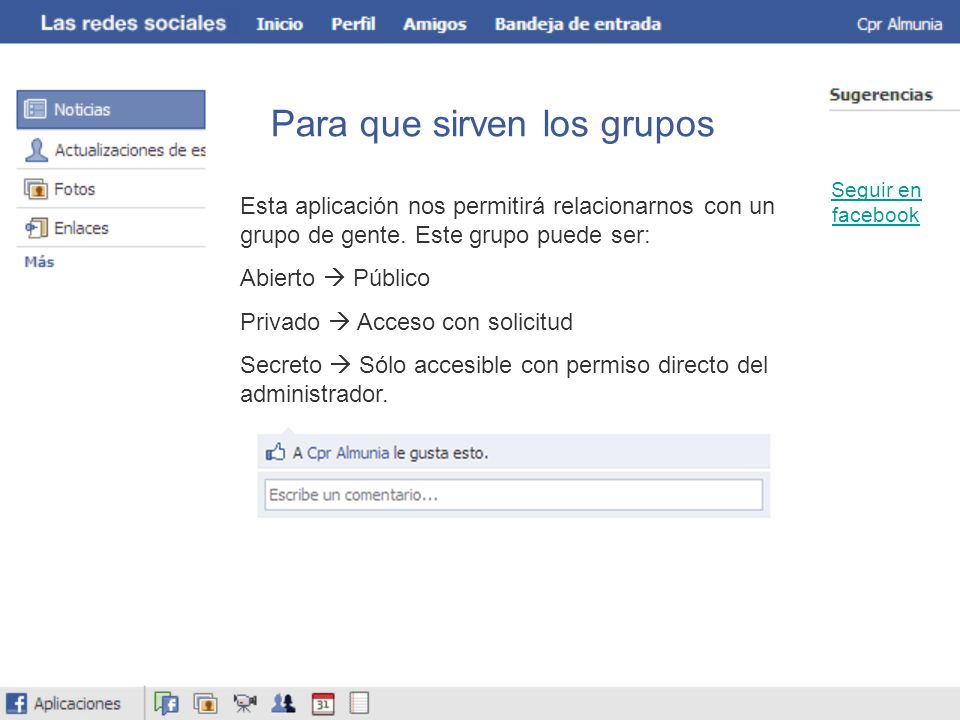Open the photos application icon in bottom bar

[206, 703]
